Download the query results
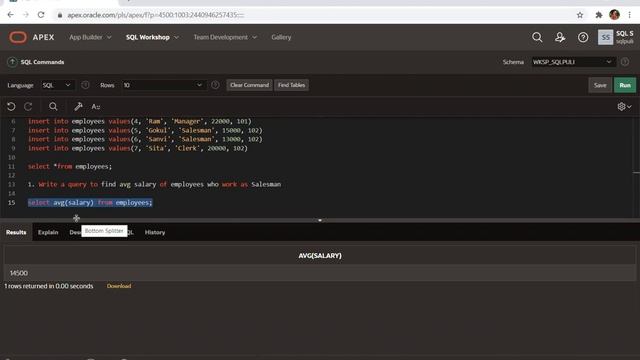 119,286
